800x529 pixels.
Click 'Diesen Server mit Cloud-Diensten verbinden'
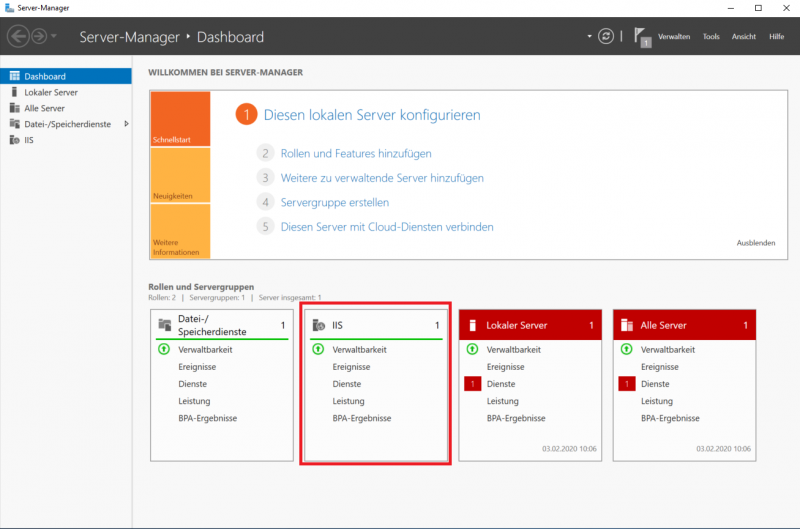click(386, 227)
